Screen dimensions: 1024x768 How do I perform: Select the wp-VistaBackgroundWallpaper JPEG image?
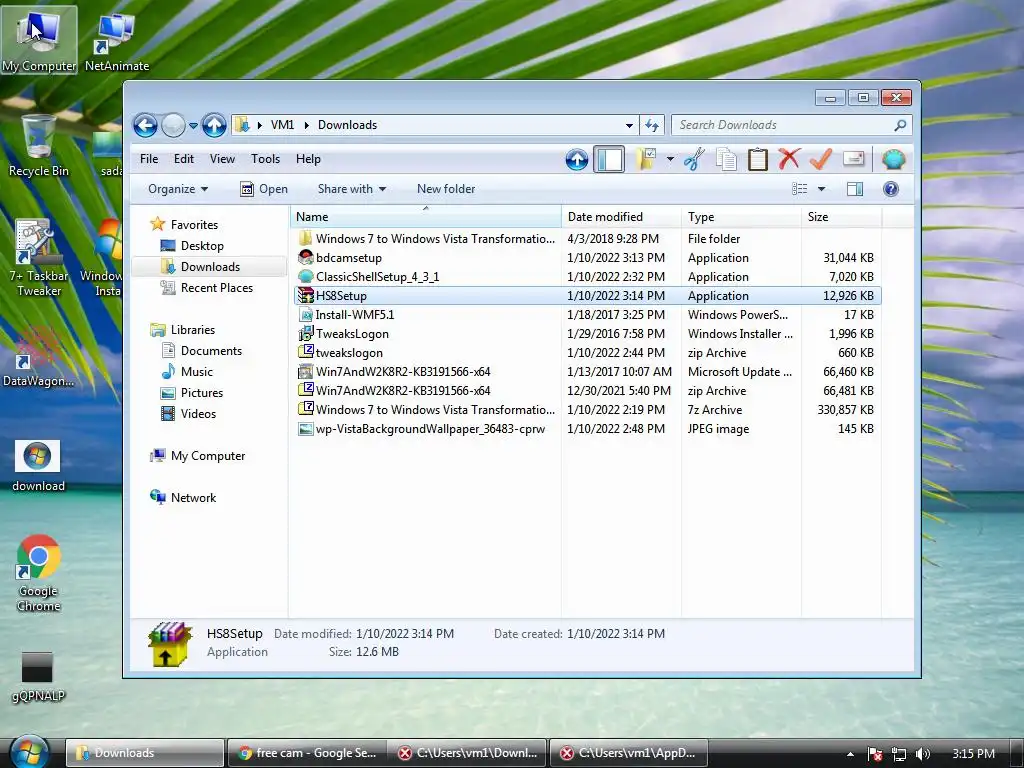coord(587,429)
